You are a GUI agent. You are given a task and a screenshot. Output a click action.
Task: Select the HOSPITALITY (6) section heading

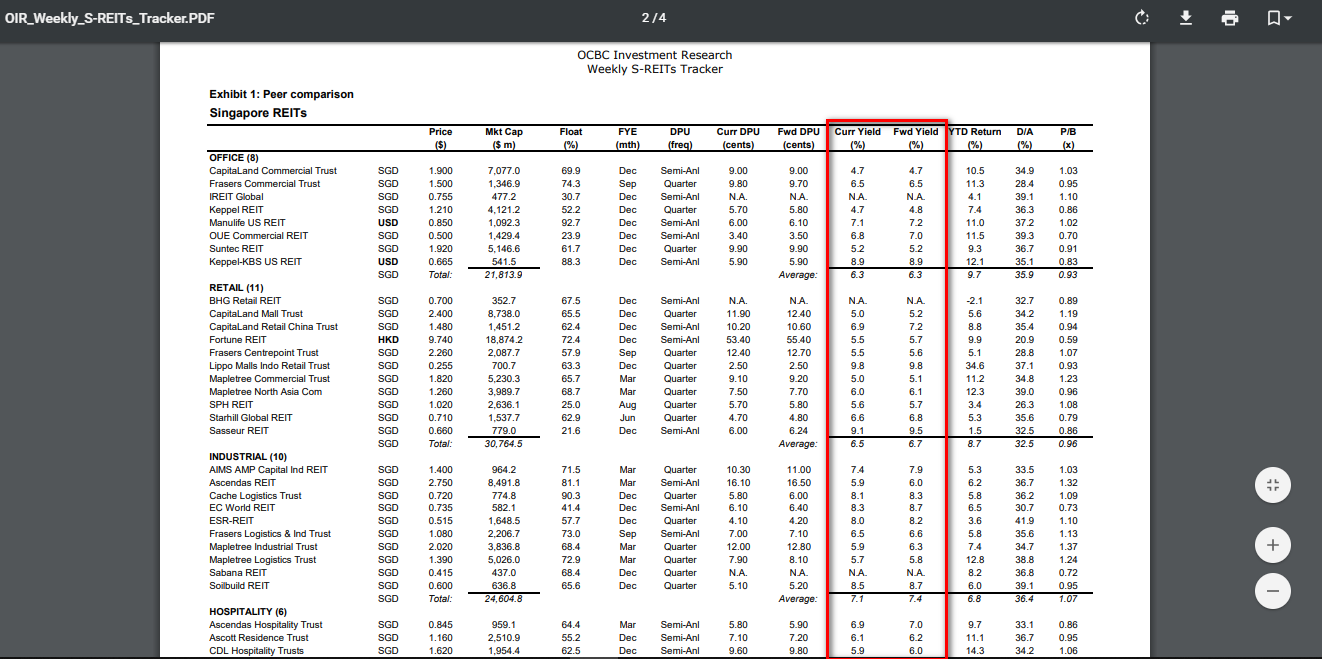click(248, 611)
